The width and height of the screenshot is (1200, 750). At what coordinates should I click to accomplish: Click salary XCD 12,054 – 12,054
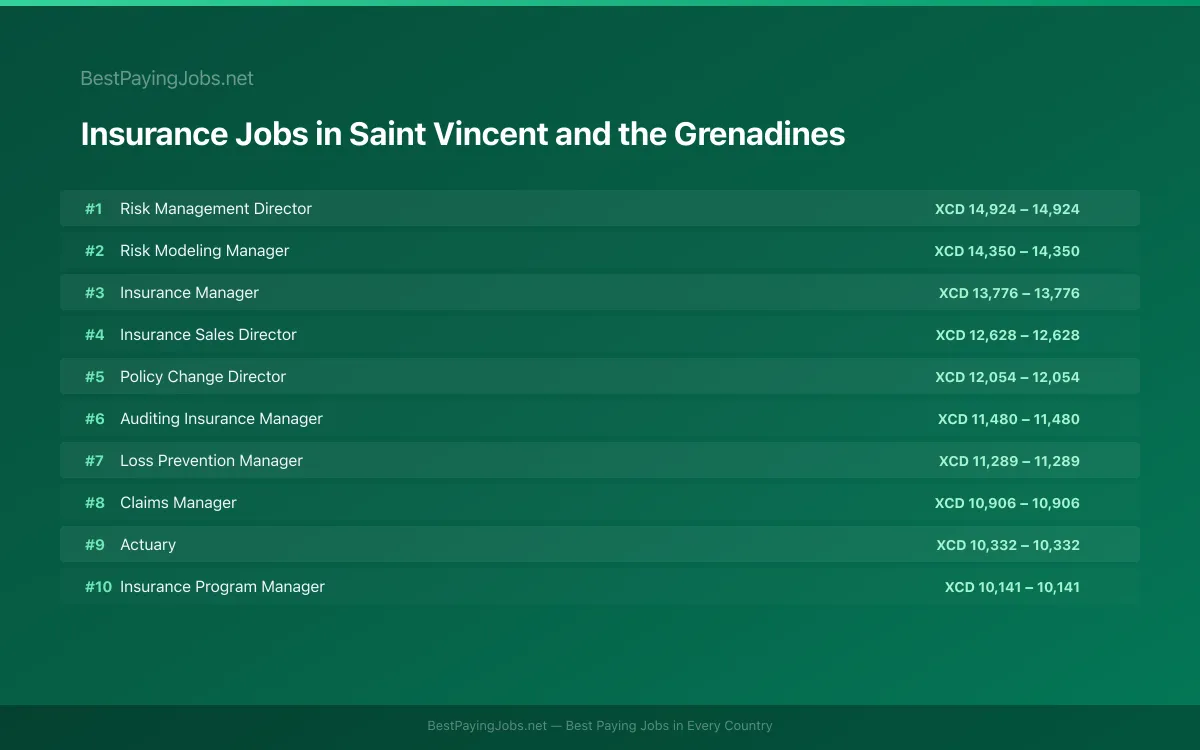click(x=1007, y=377)
